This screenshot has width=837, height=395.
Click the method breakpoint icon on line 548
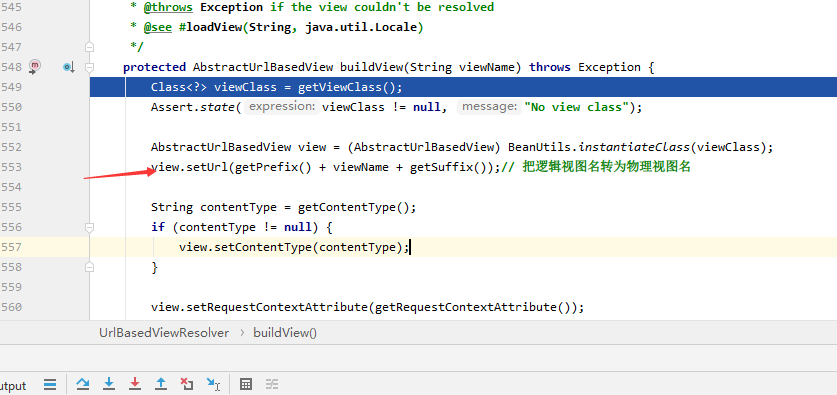(35, 67)
